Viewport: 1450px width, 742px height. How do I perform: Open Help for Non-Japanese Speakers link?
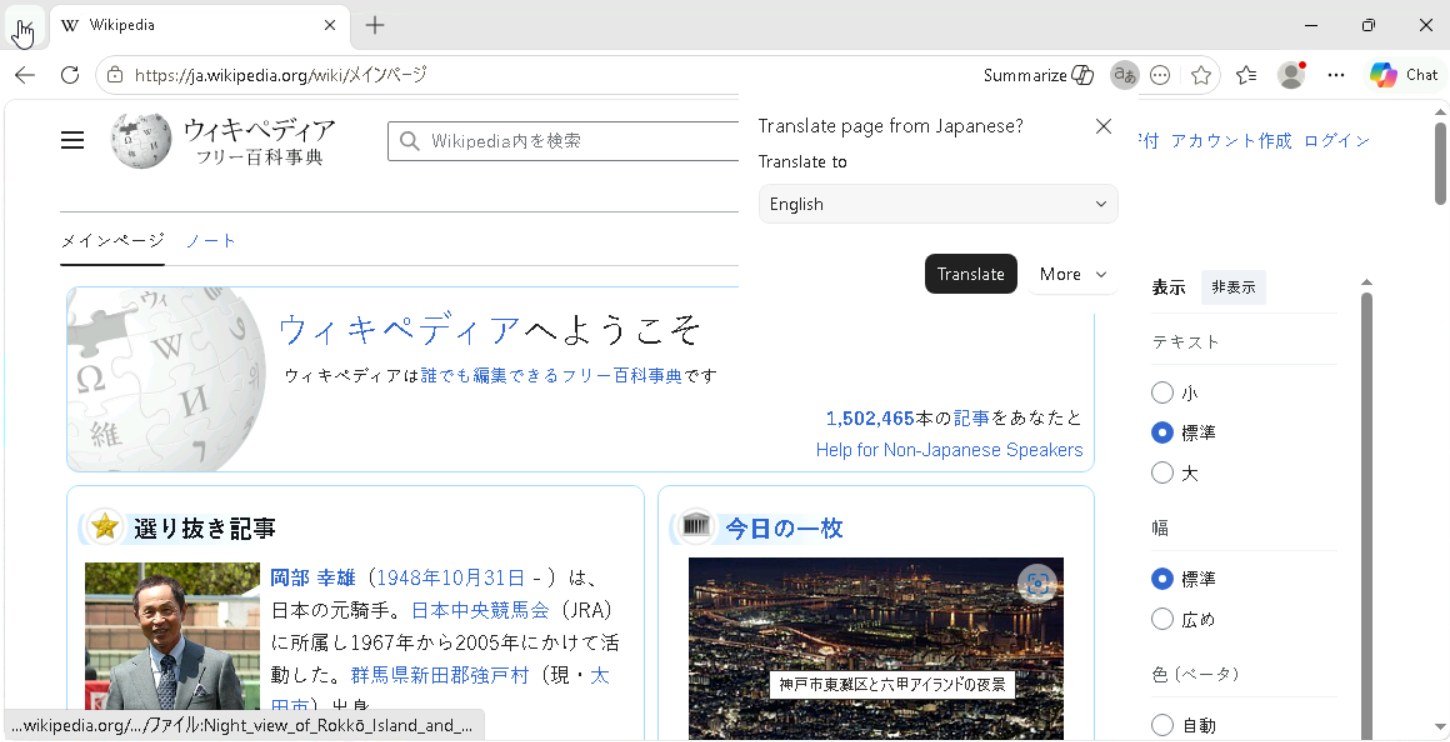click(x=949, y=450)
